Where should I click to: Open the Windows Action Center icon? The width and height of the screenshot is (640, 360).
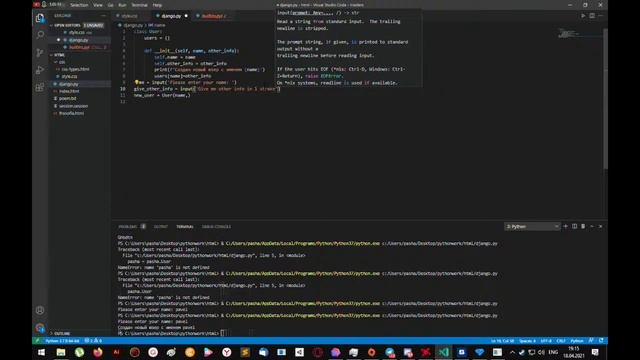pyautogui.click(x=595, y=352)
